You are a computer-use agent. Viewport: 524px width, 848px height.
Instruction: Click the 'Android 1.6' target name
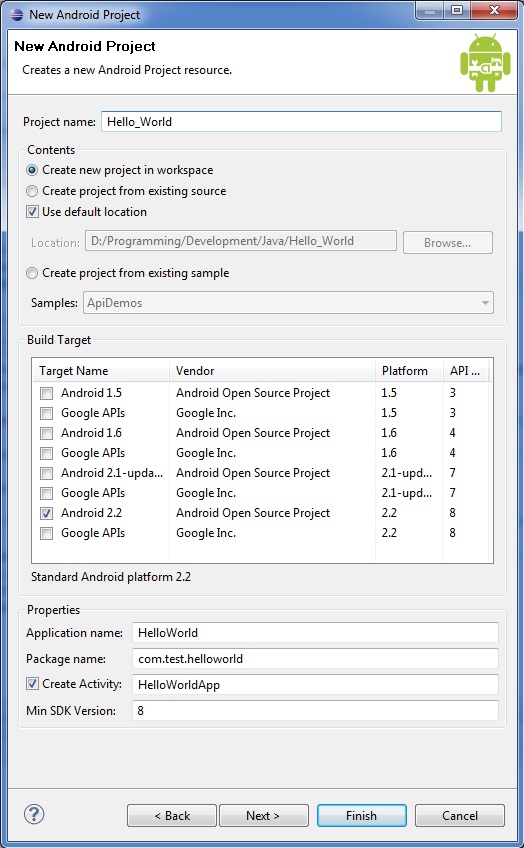91,433
